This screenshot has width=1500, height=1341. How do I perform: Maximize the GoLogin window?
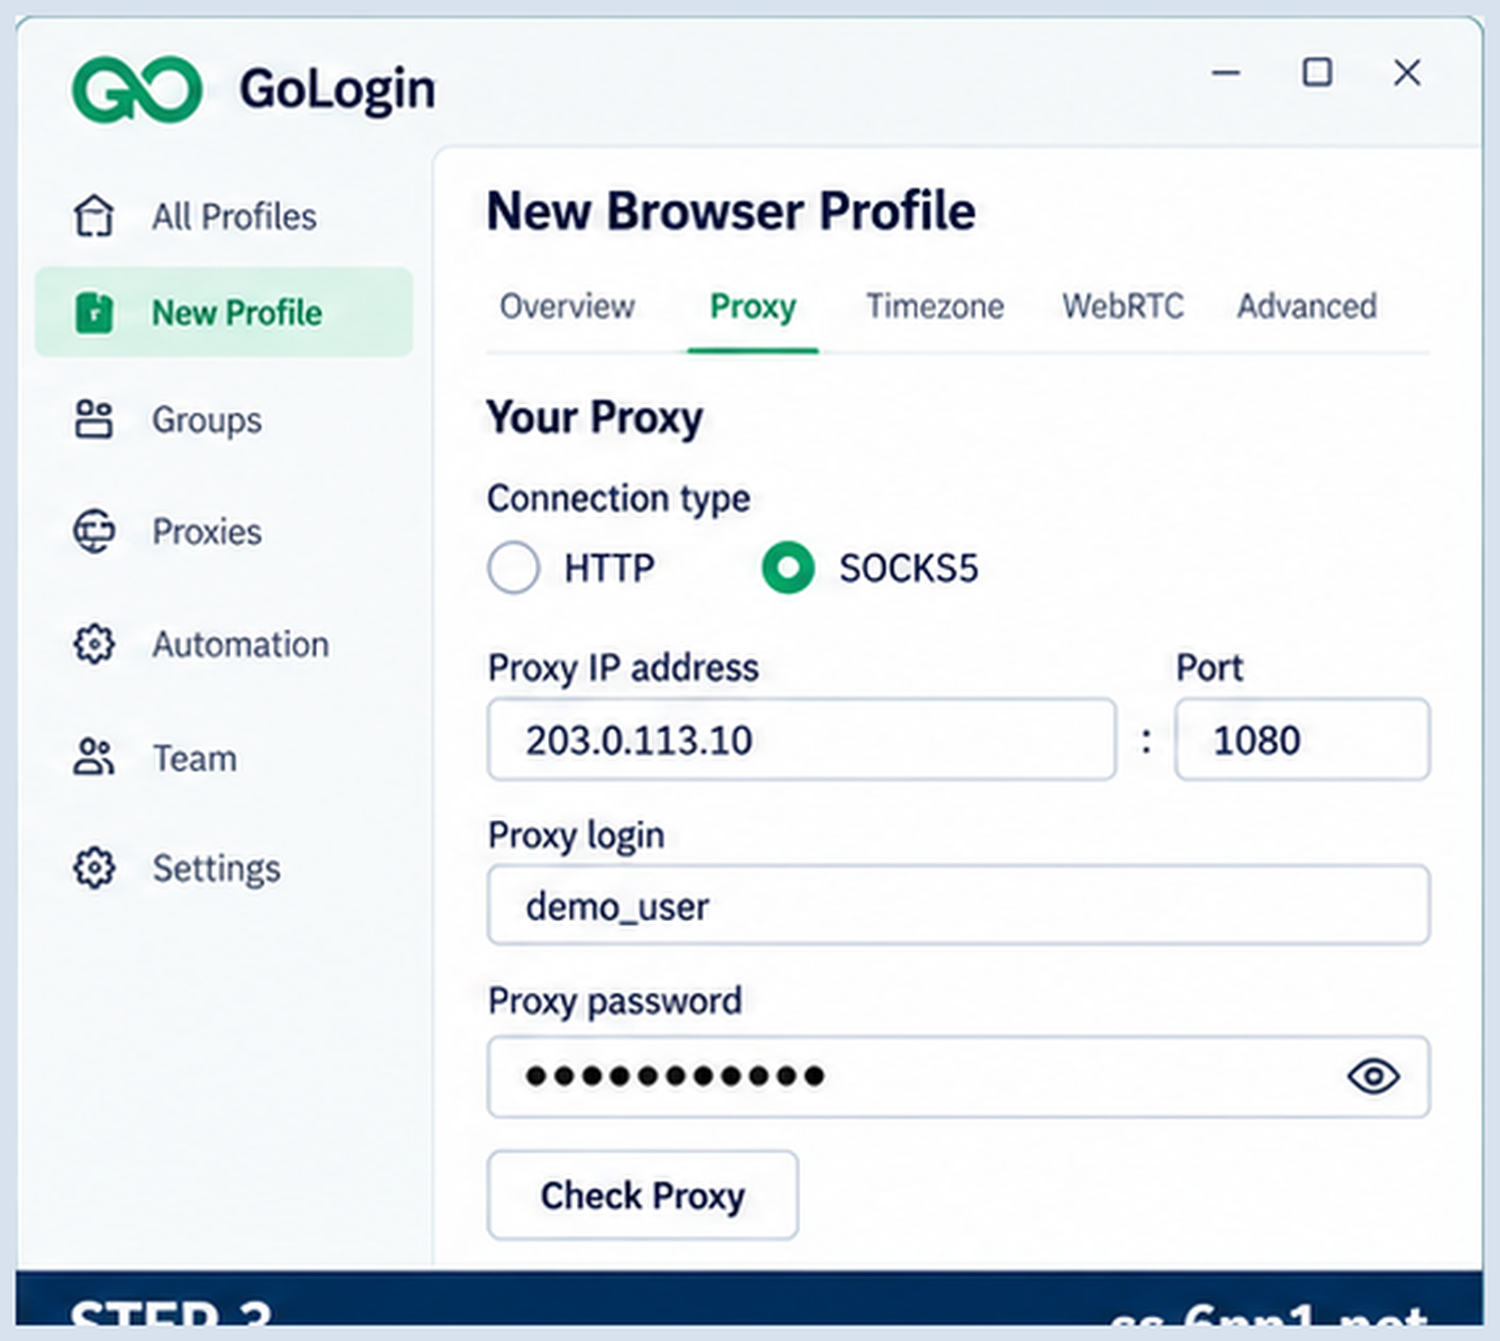tap(1317, 72)
